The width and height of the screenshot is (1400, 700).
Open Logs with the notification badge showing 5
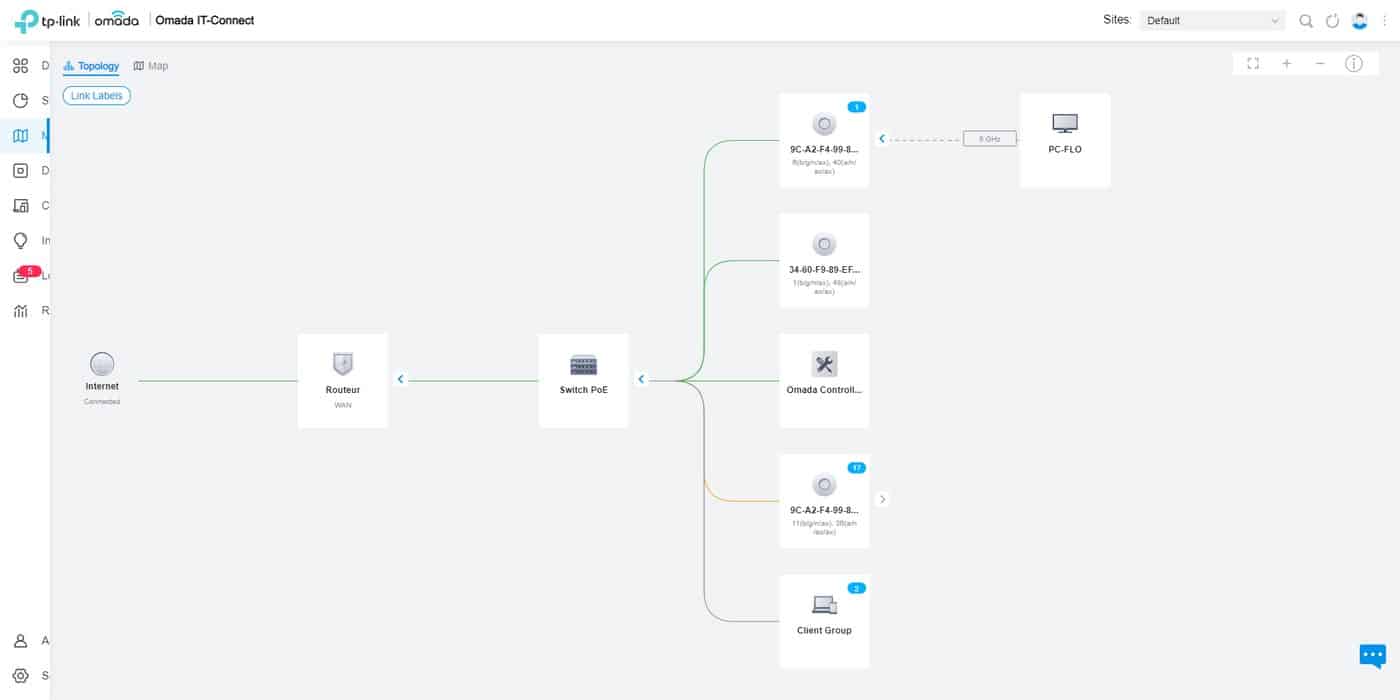[x=20, y=275]
